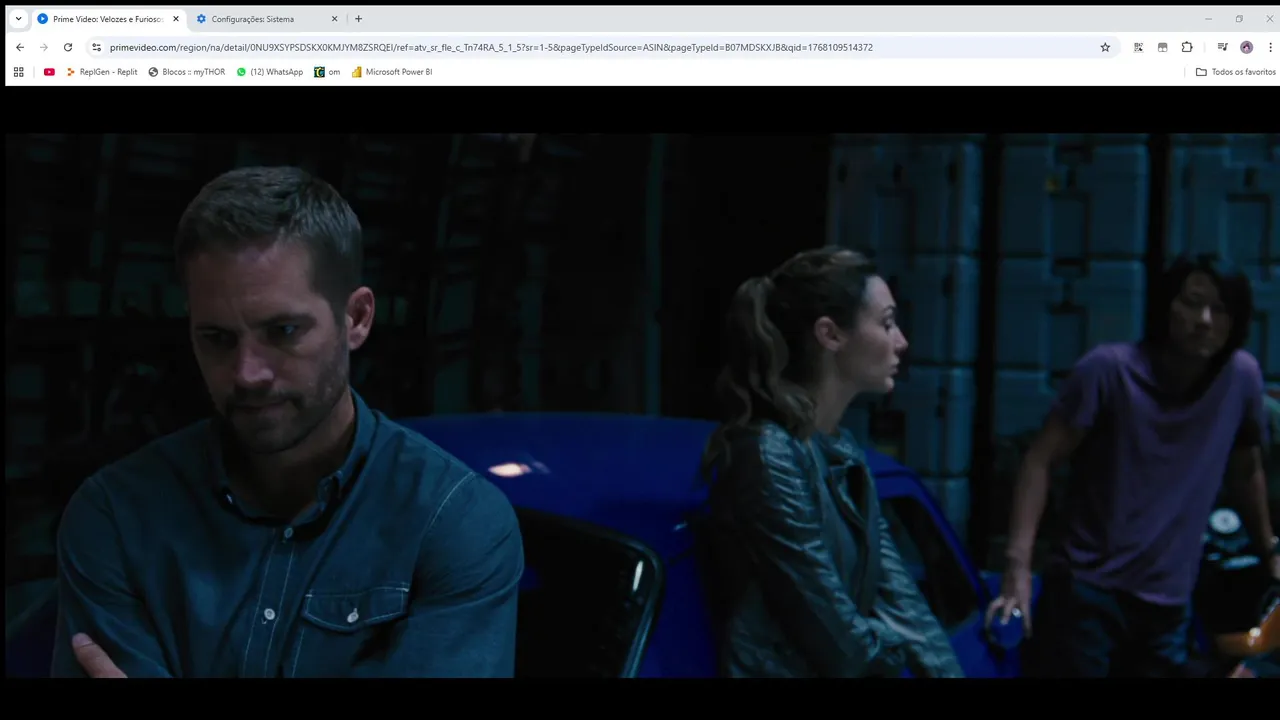
Task: Open the QR code extension icon
Action: pos(1138,47)
